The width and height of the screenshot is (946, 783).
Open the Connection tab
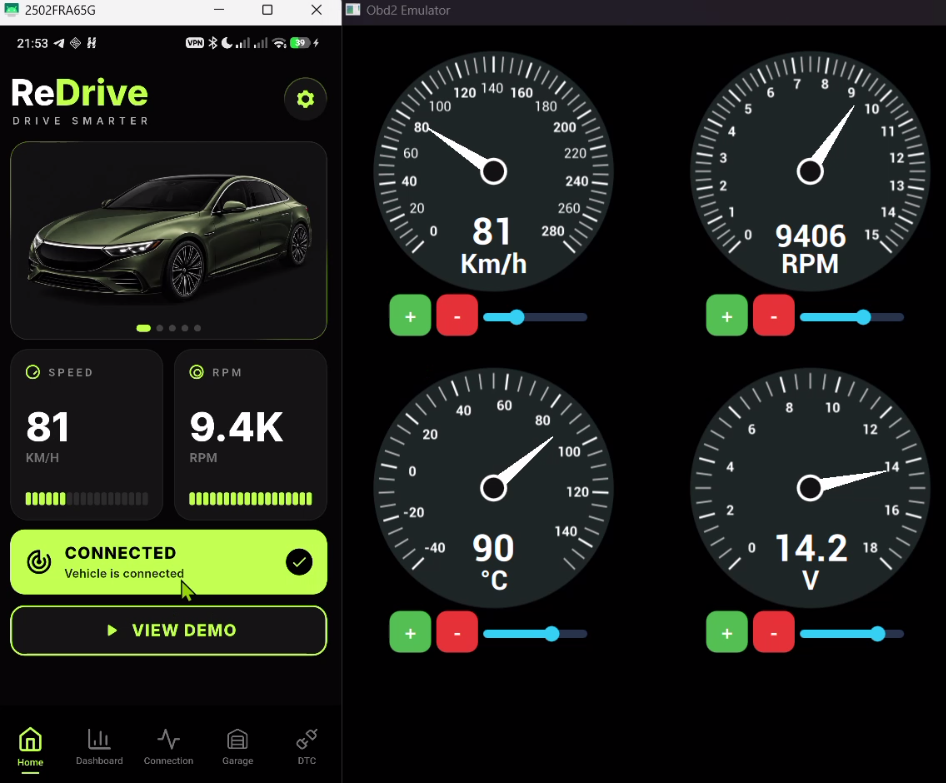click(168, 747)
